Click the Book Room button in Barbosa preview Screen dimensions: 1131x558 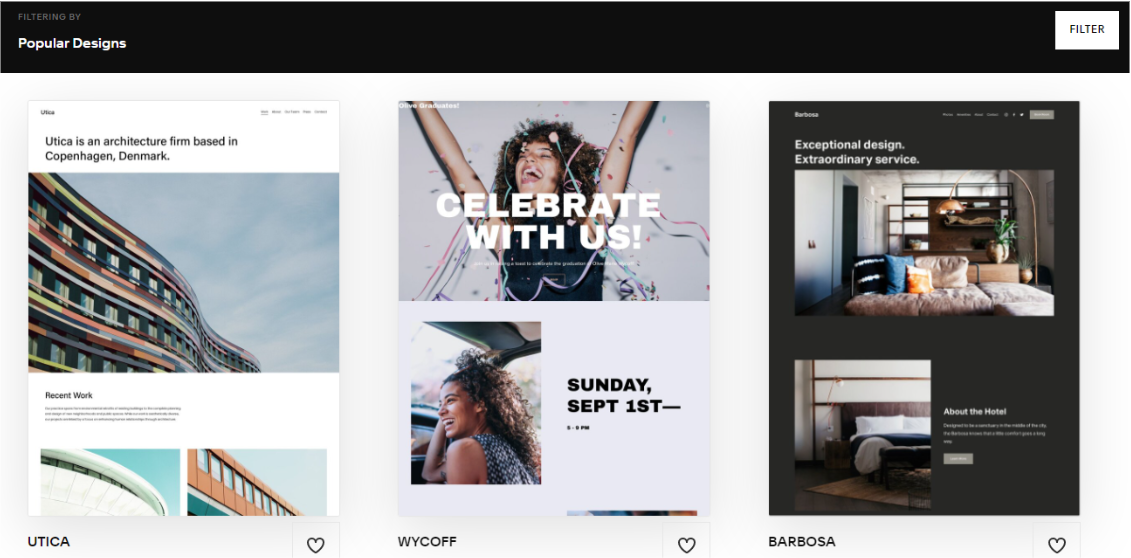pos(1042,115)
